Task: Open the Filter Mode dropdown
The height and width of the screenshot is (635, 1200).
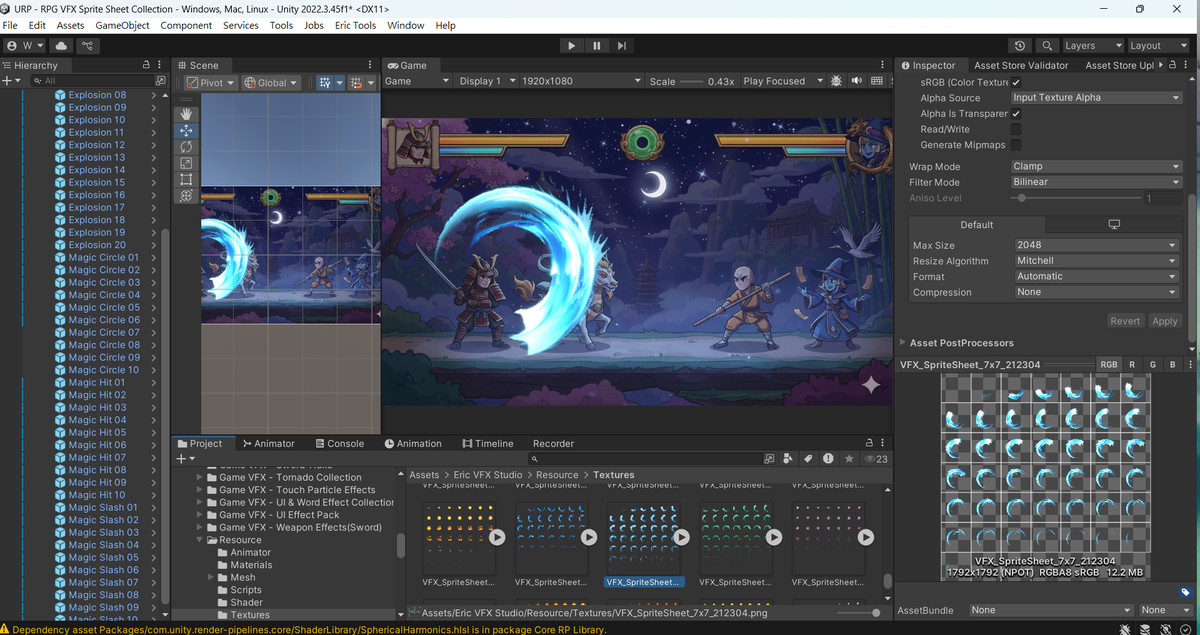Action: [1096, 182]
